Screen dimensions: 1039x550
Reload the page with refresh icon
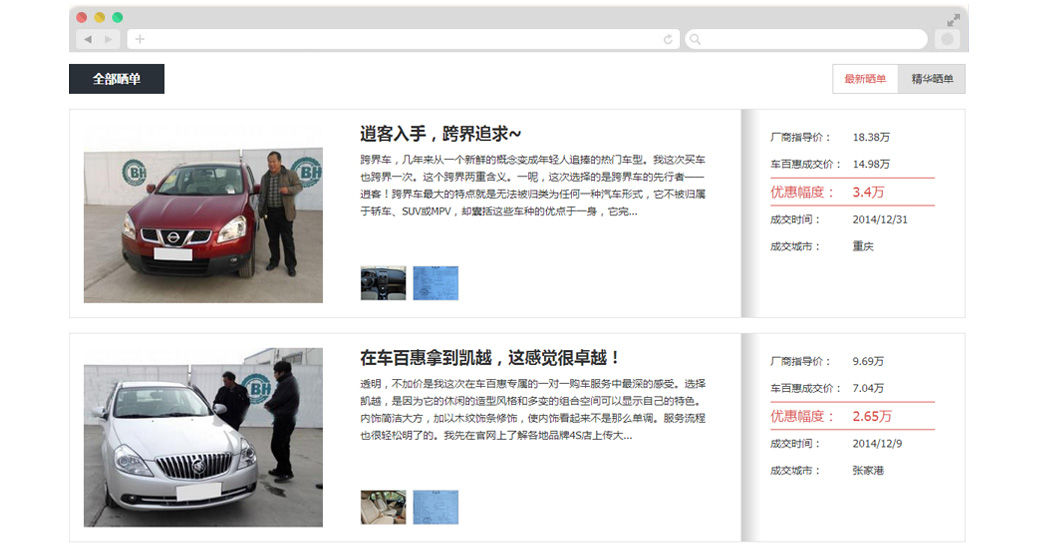[x=668, y=40]
